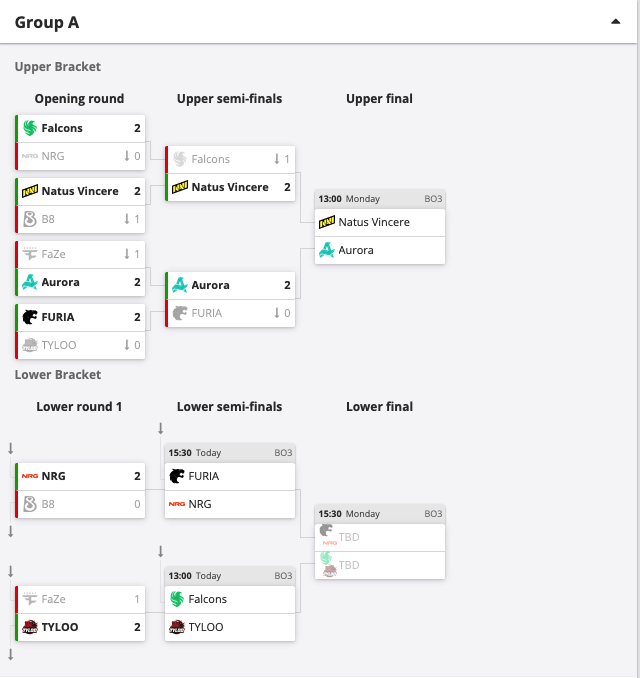The width and height of the screenshot is (640, 678).
Task: Click the down arrow next to NRG's score
Action: pos(127,156)
